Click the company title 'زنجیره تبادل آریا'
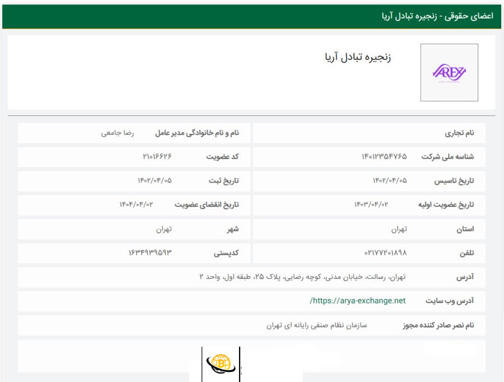 tap(358, 57)
